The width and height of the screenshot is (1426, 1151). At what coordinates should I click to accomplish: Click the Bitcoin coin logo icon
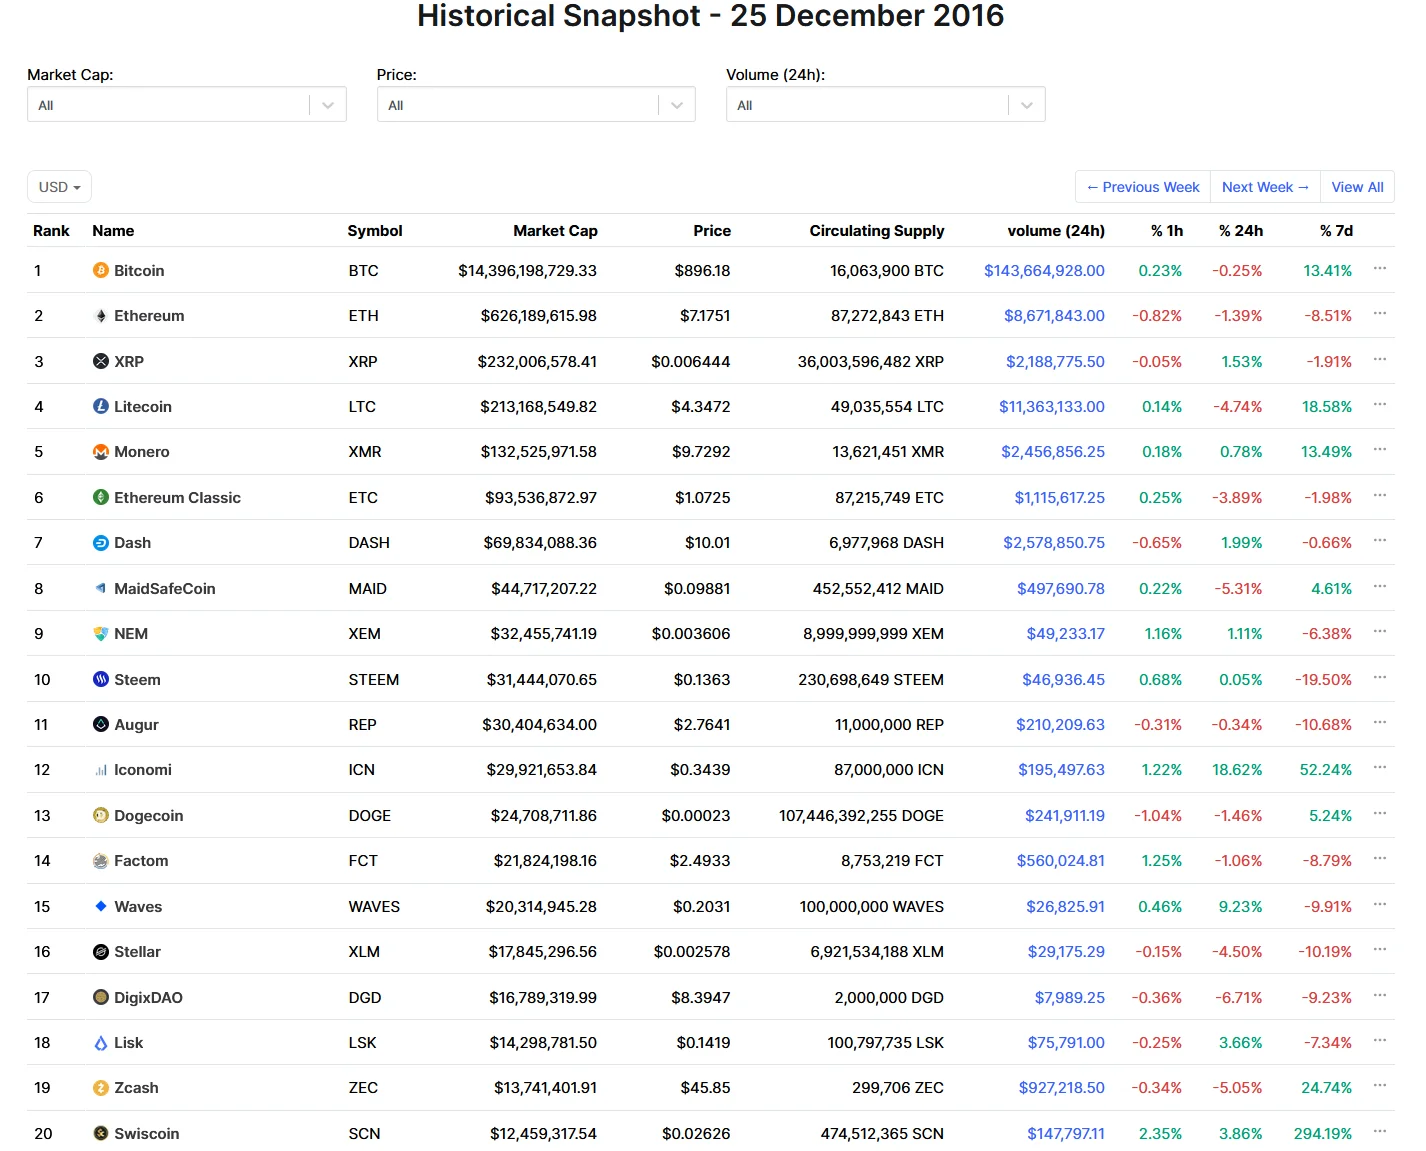pyautogui.click(x=101, y=270)
